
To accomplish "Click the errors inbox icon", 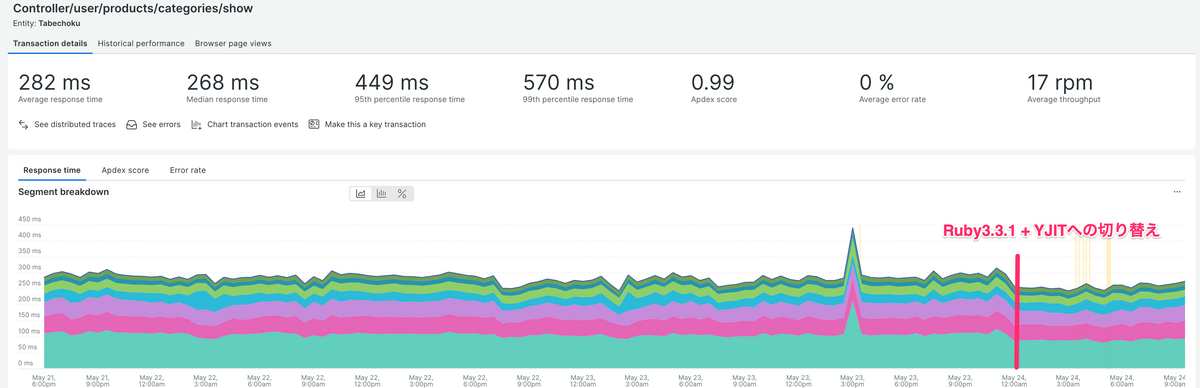I will point(131,125).
